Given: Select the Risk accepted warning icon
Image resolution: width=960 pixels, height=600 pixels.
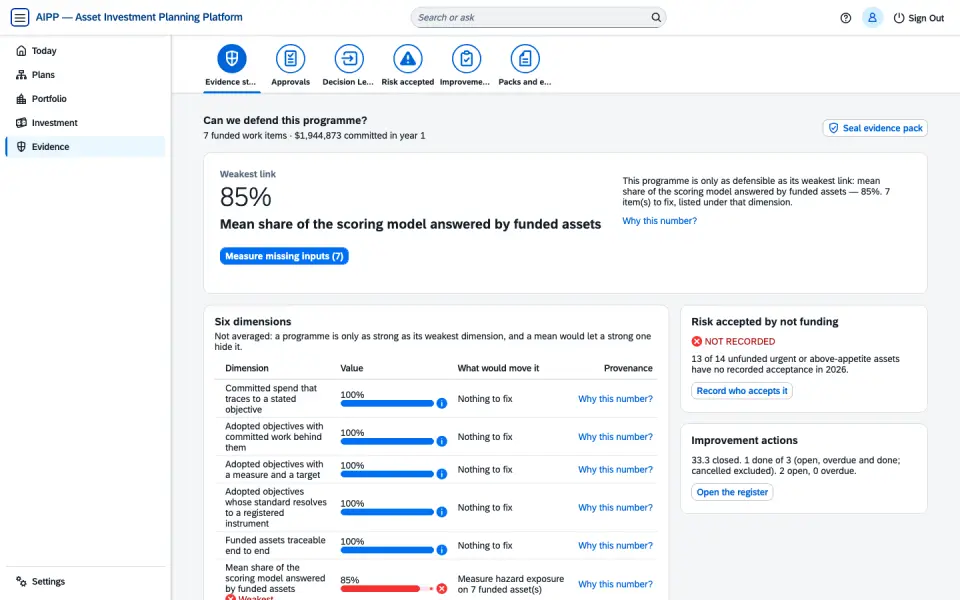Looking at the screenshot, I should click(x=408, y=58).
